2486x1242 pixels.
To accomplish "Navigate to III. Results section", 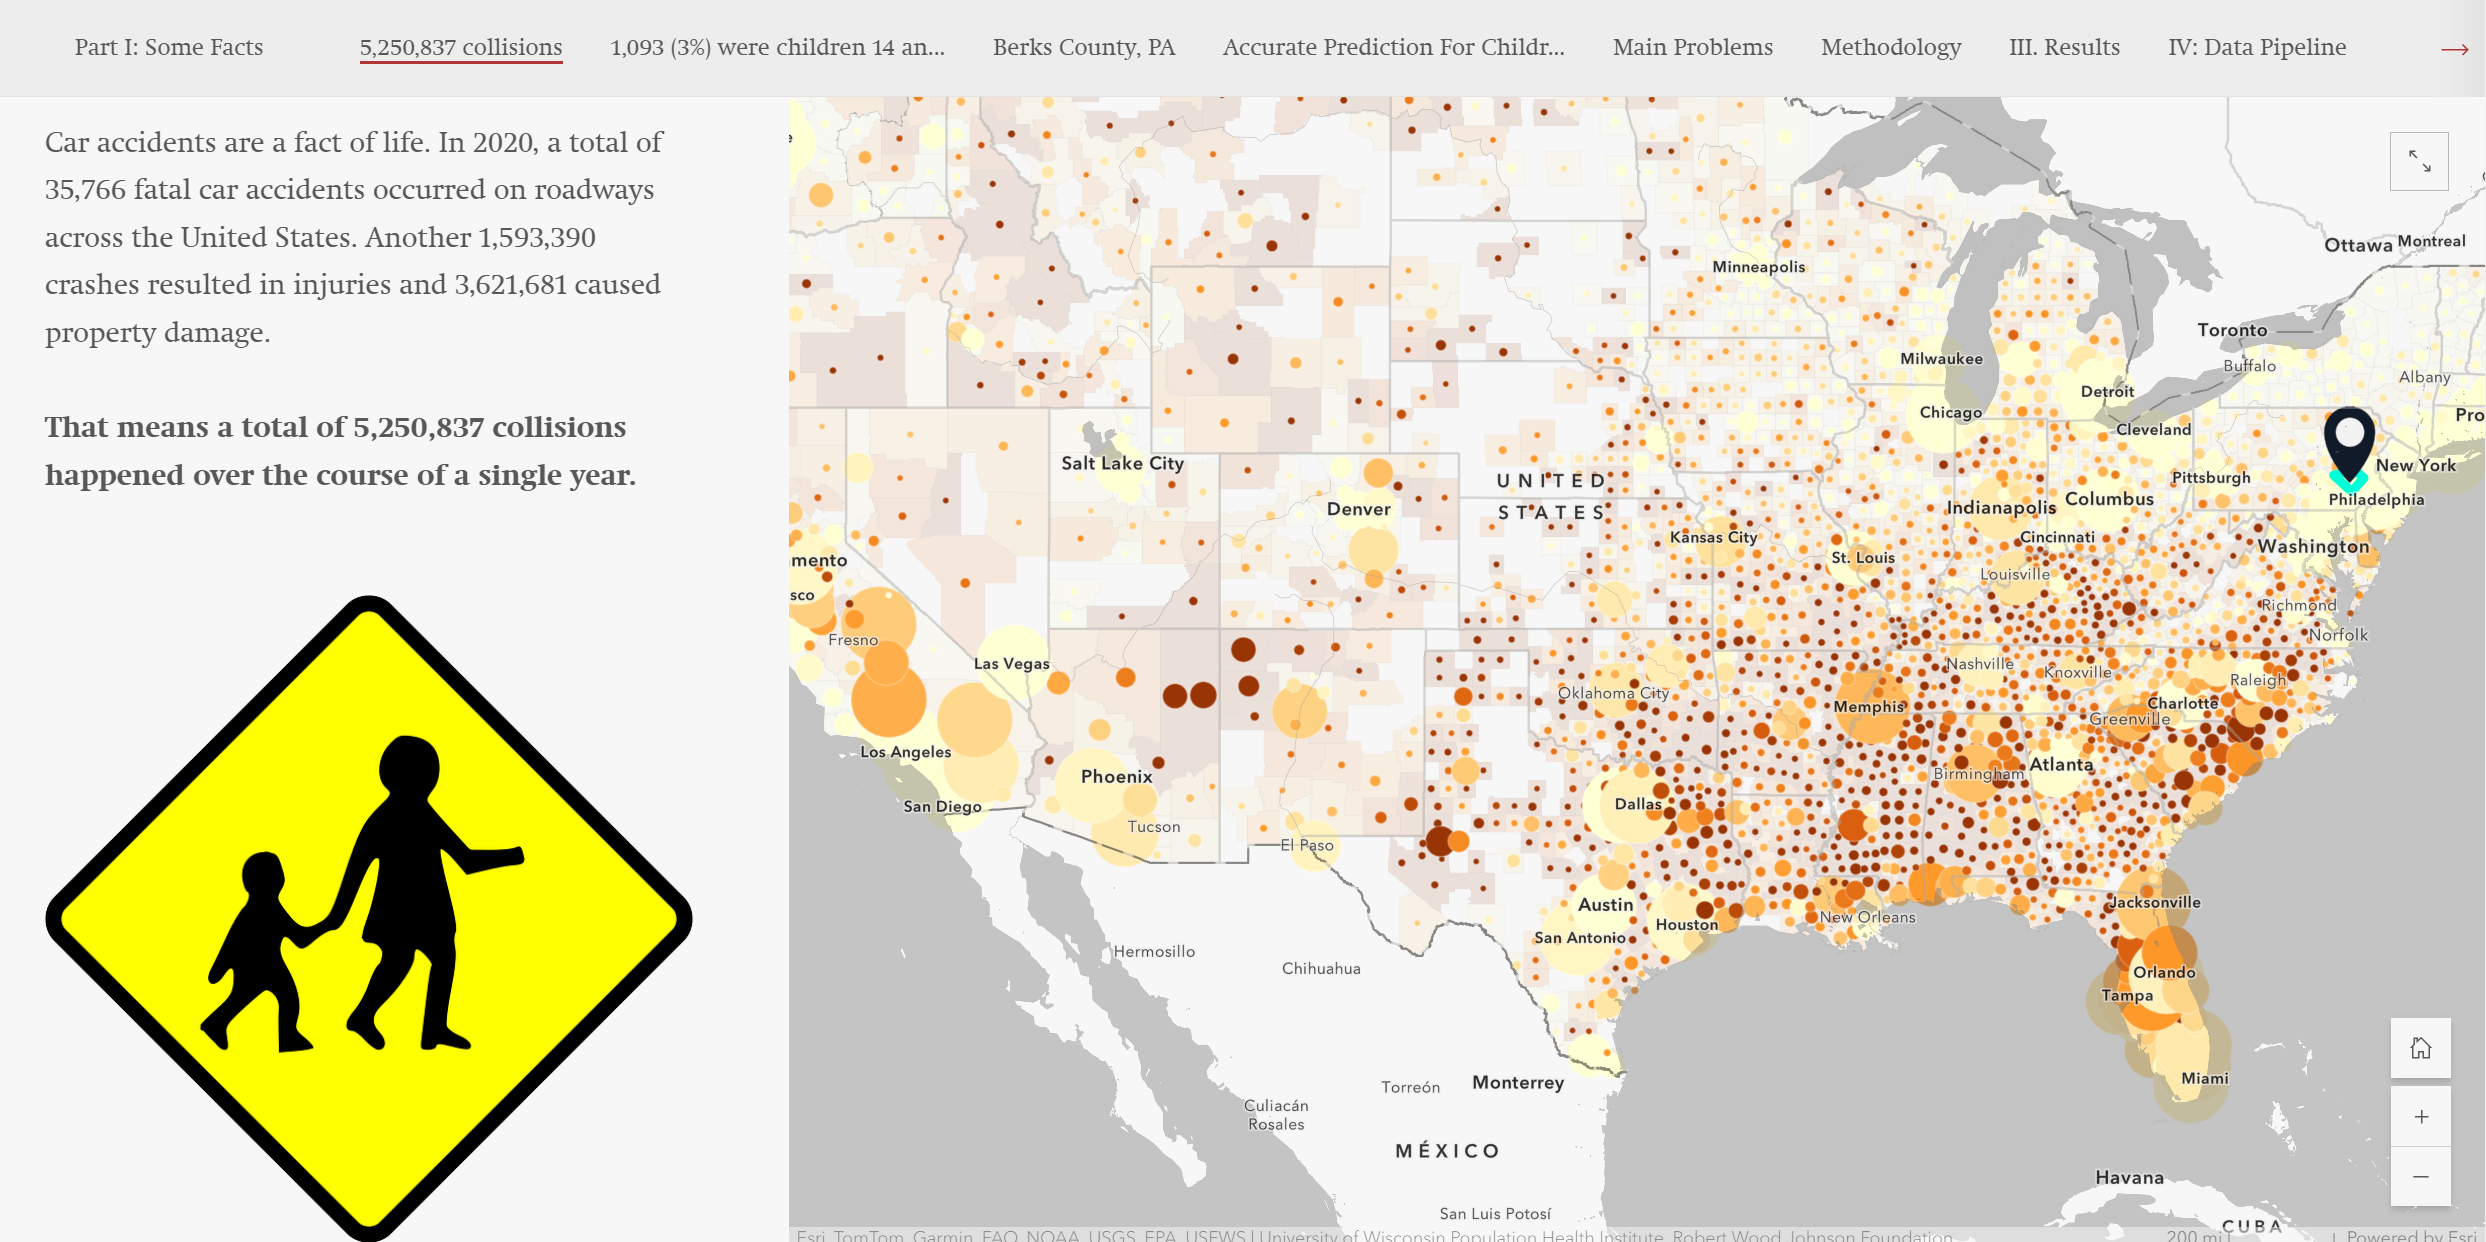I will point(2064,47).
